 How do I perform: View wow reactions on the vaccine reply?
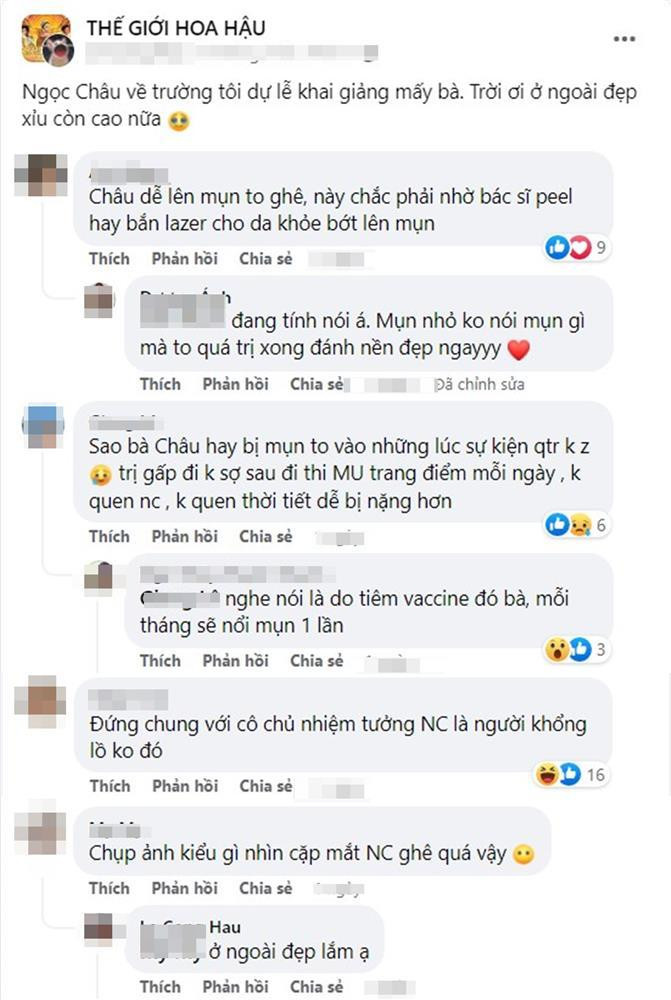tap(557, 650)
